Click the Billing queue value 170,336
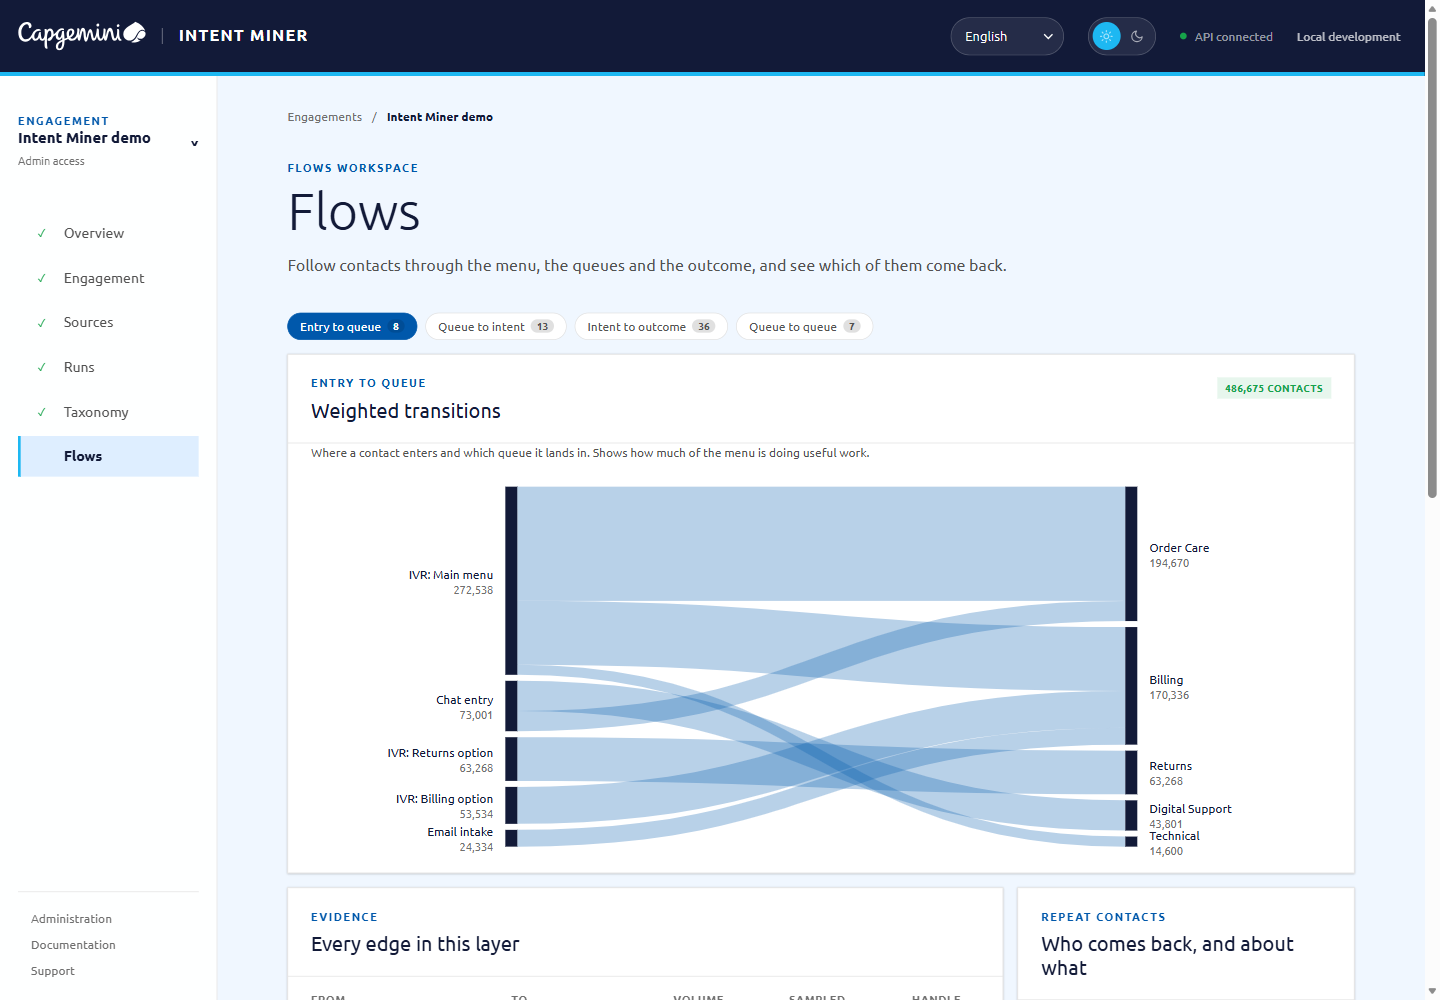The height and width of the screenshot is (1000, 1440). (x=1169, y=695)
